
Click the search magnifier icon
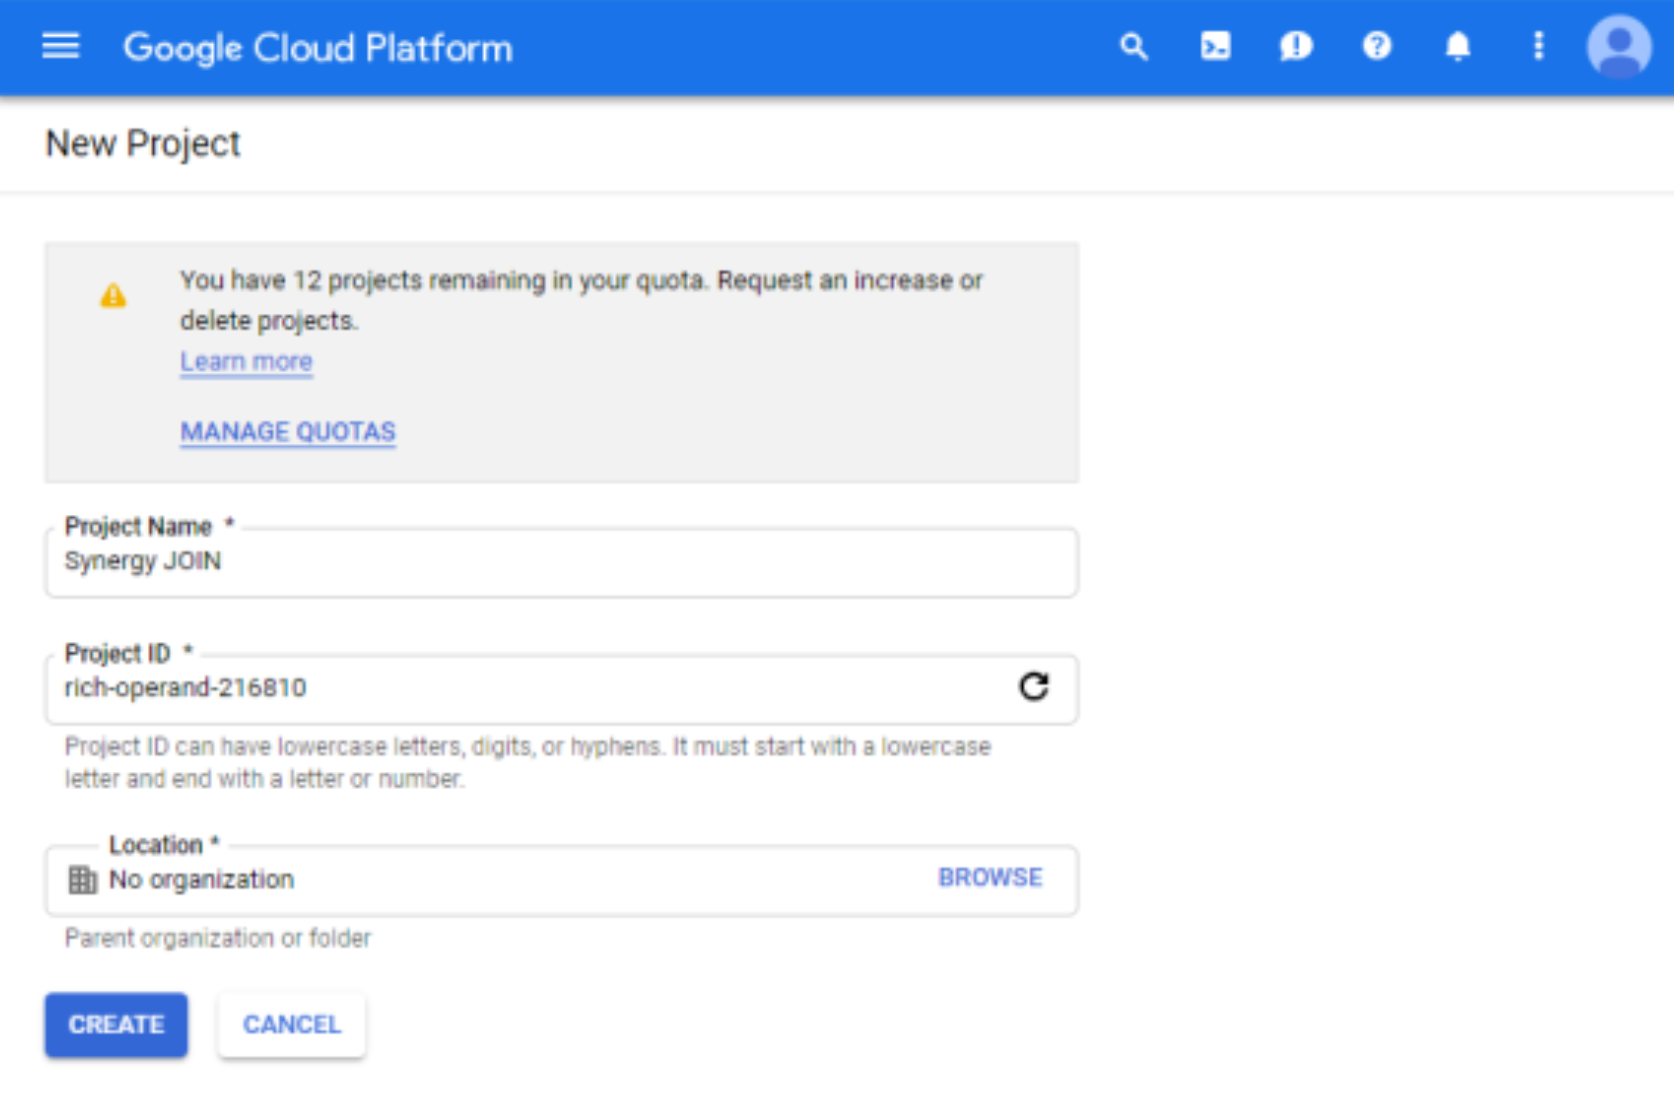[1133, 46]
